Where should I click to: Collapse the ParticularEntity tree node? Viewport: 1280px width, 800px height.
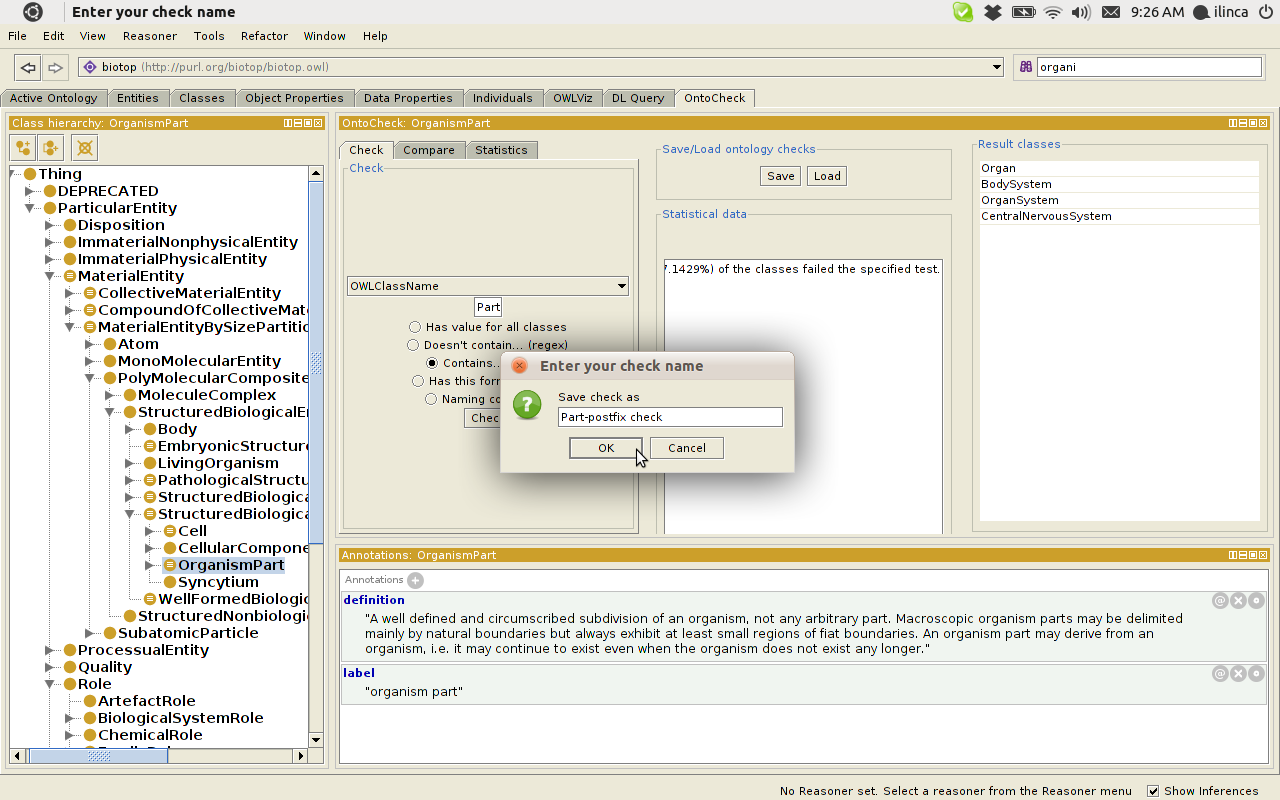[x=30, y=208]
